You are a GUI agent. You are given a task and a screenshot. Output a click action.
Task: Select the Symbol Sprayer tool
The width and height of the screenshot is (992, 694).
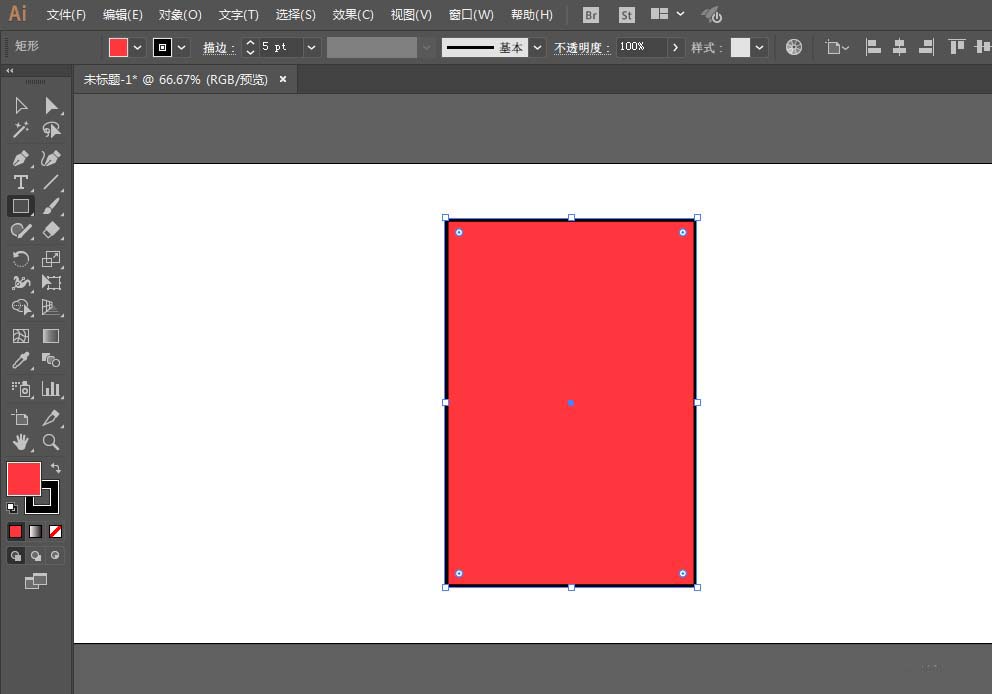[x=21, y=388]
